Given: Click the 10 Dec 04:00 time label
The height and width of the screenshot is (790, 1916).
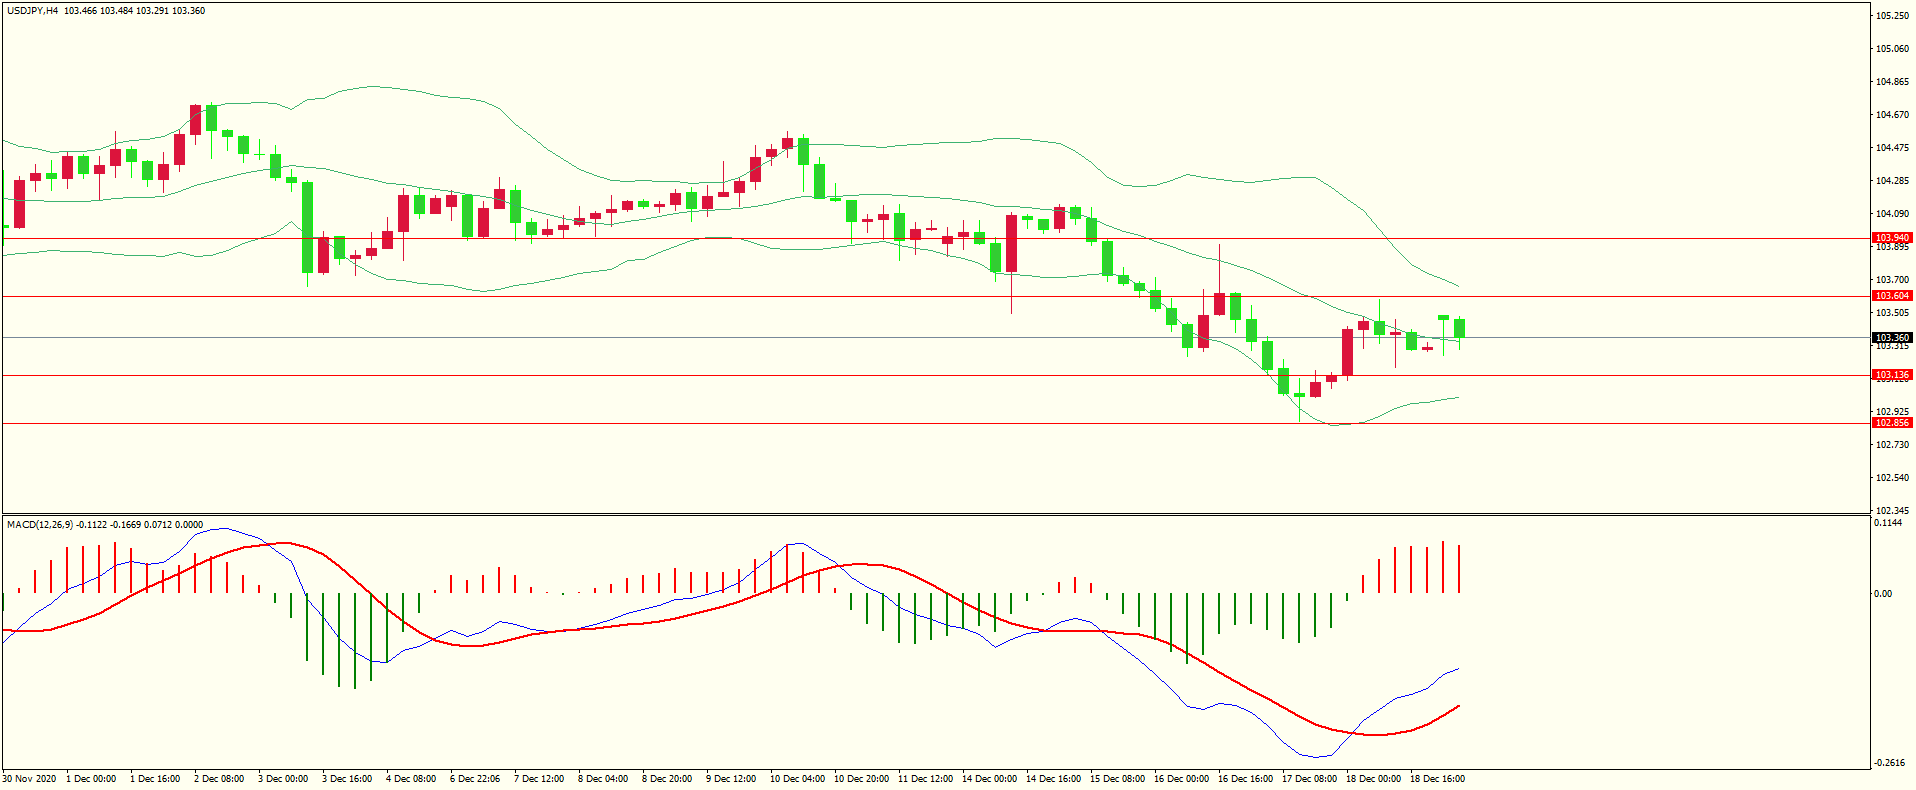Looking at the screenshot, I should coord(797,779).
